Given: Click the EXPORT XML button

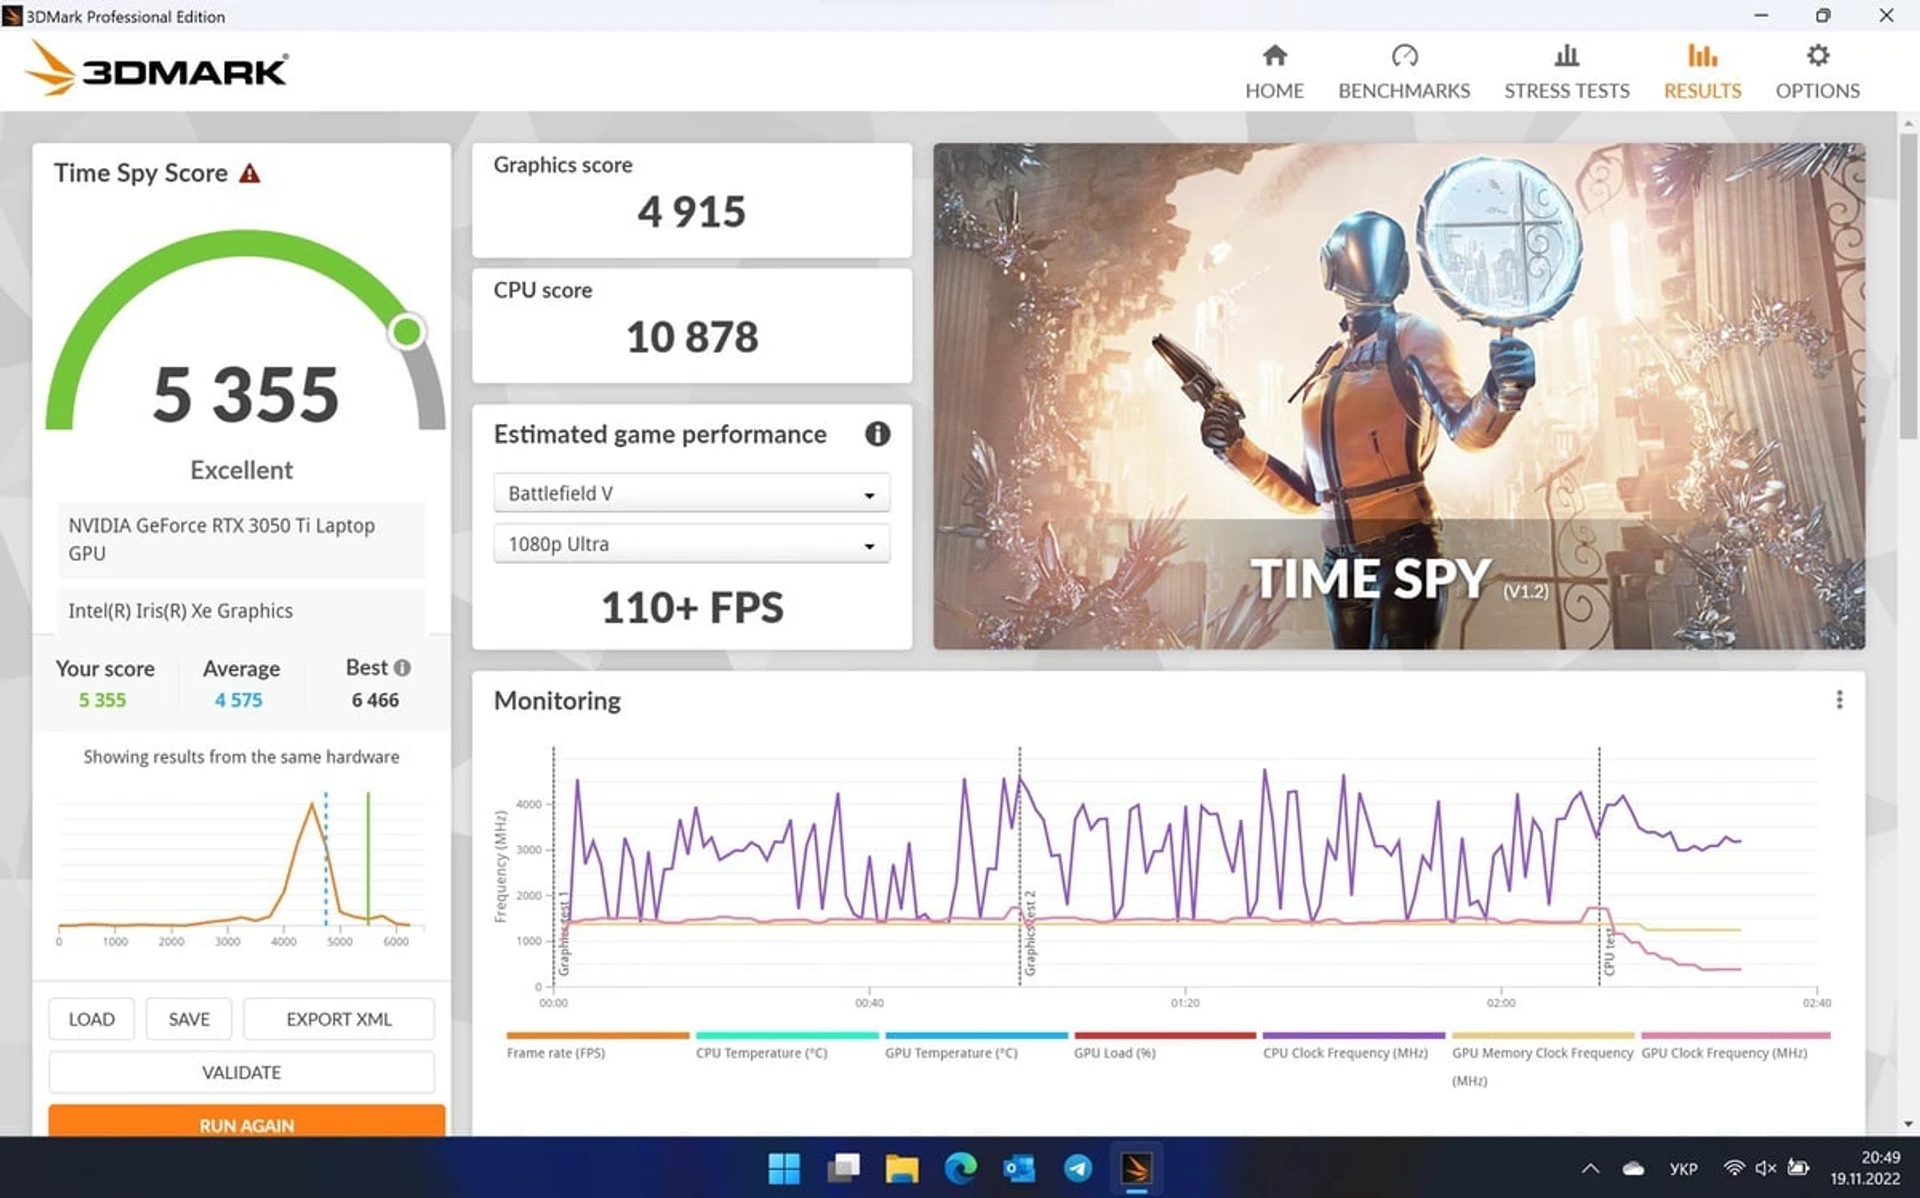Looking at the screenshot, I should pos(339,1019).
